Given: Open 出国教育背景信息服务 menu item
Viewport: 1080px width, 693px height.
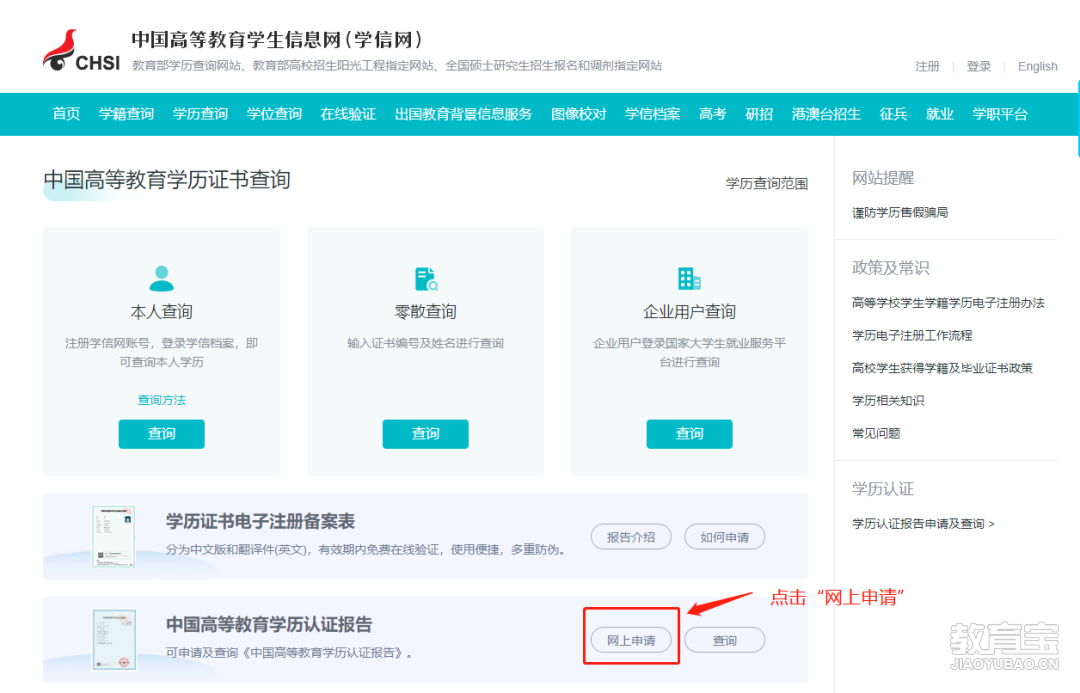Looking at the screenshot, I should pos(464,114).
